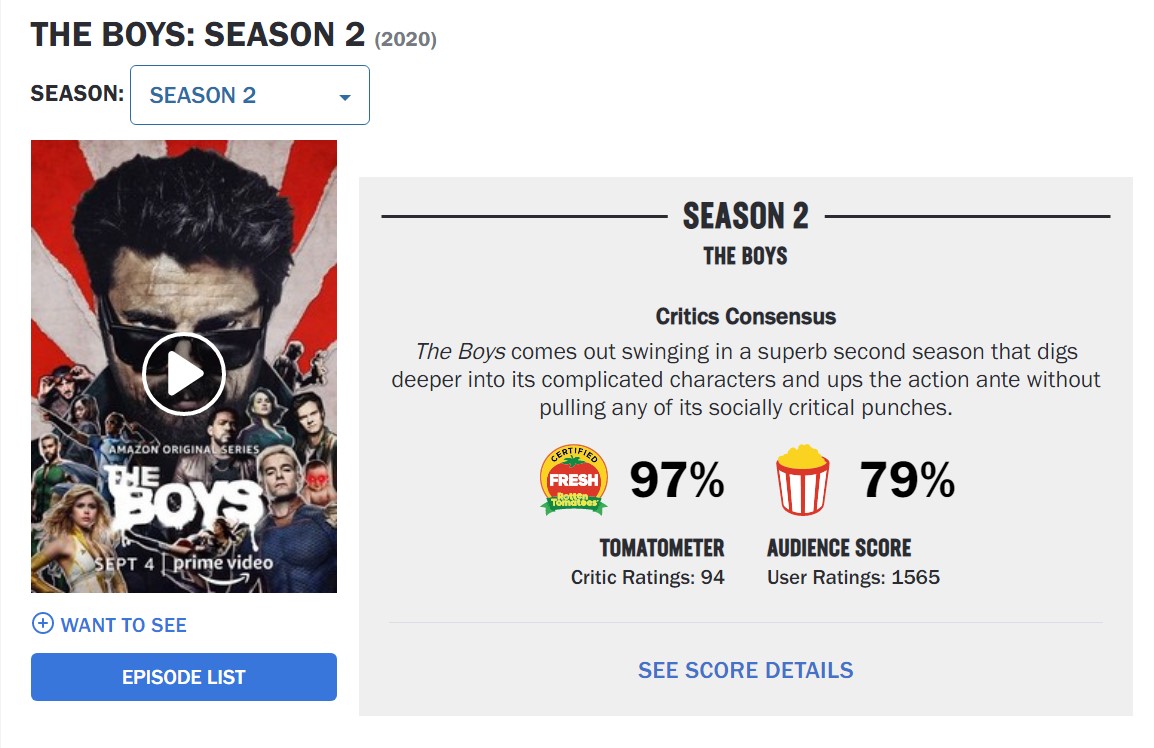1154x748 pixels.
Task: Click the 79% Audience Score
Action: tap(907, 482)
